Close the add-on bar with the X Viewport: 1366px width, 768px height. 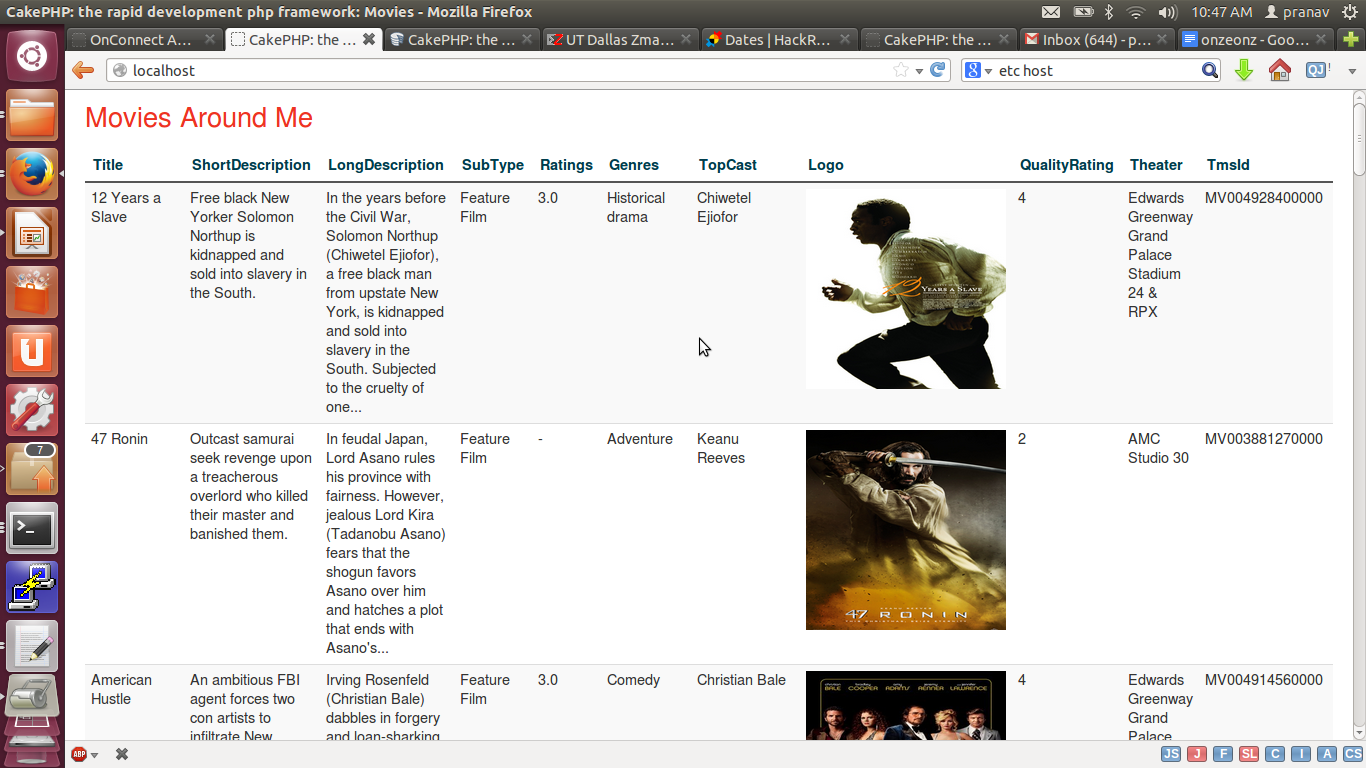(122, 754)
